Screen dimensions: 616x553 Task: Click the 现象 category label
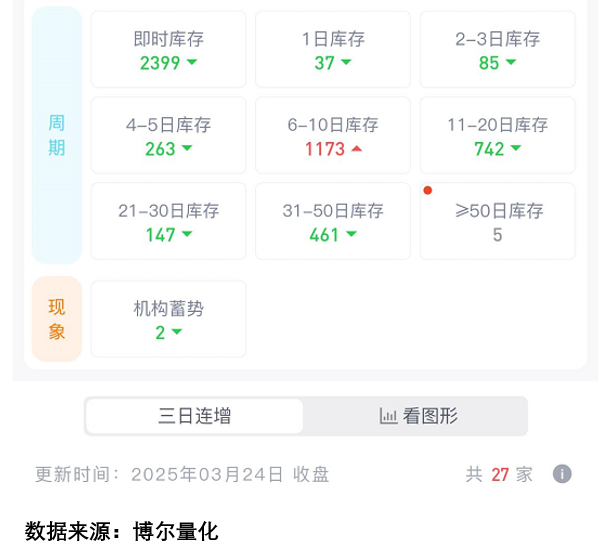[x=57, y=319]
